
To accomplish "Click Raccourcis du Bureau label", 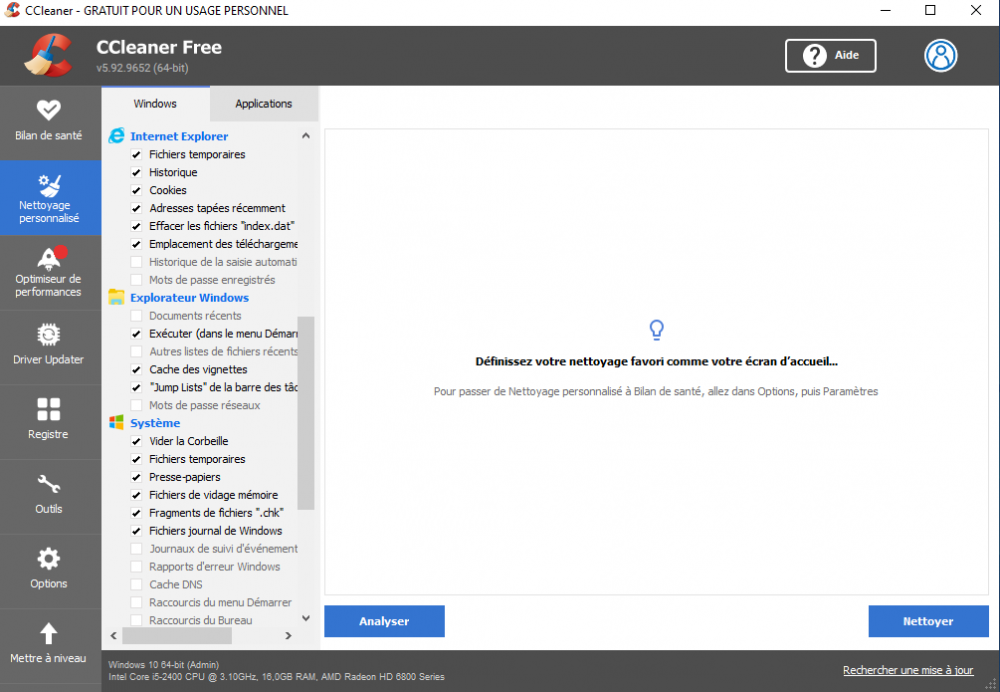I will (x=201, y=620).
